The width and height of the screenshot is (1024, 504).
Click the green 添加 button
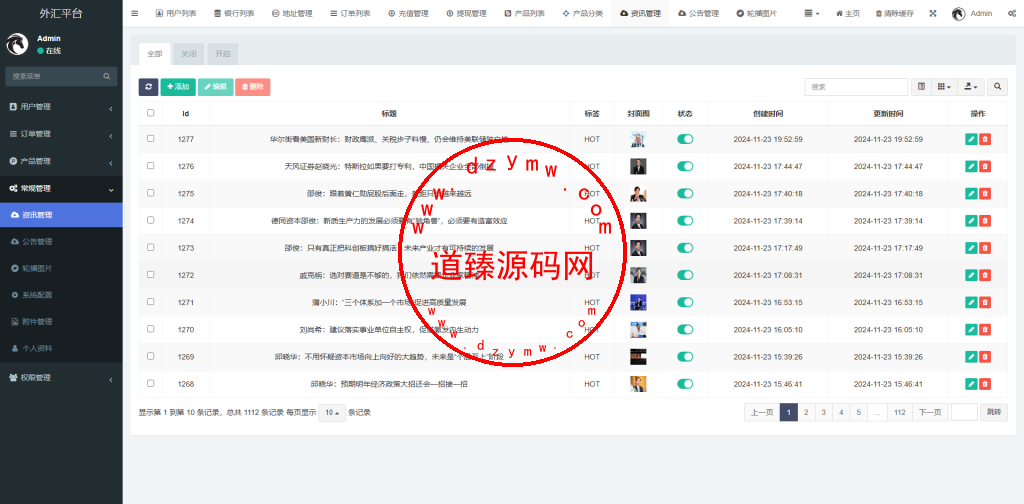(x=178, y=87)
